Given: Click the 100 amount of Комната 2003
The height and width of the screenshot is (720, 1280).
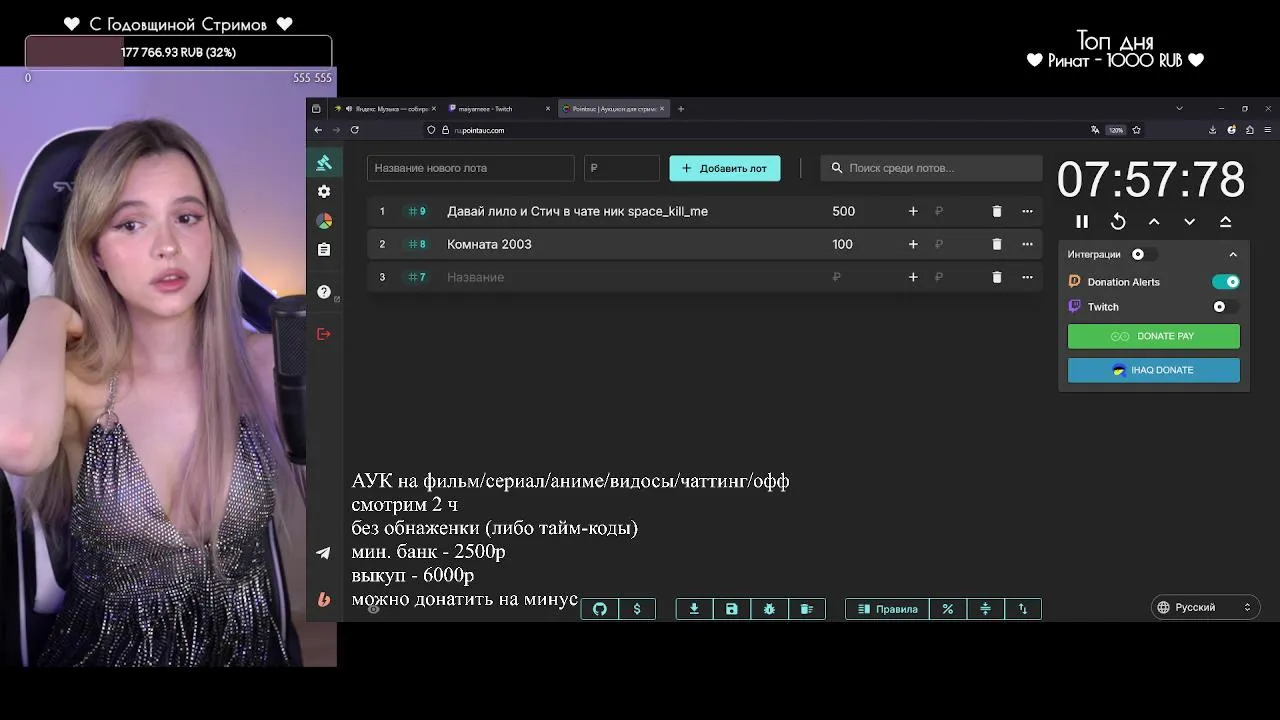Looking at the screenshot, I should (x=843, y=244).
